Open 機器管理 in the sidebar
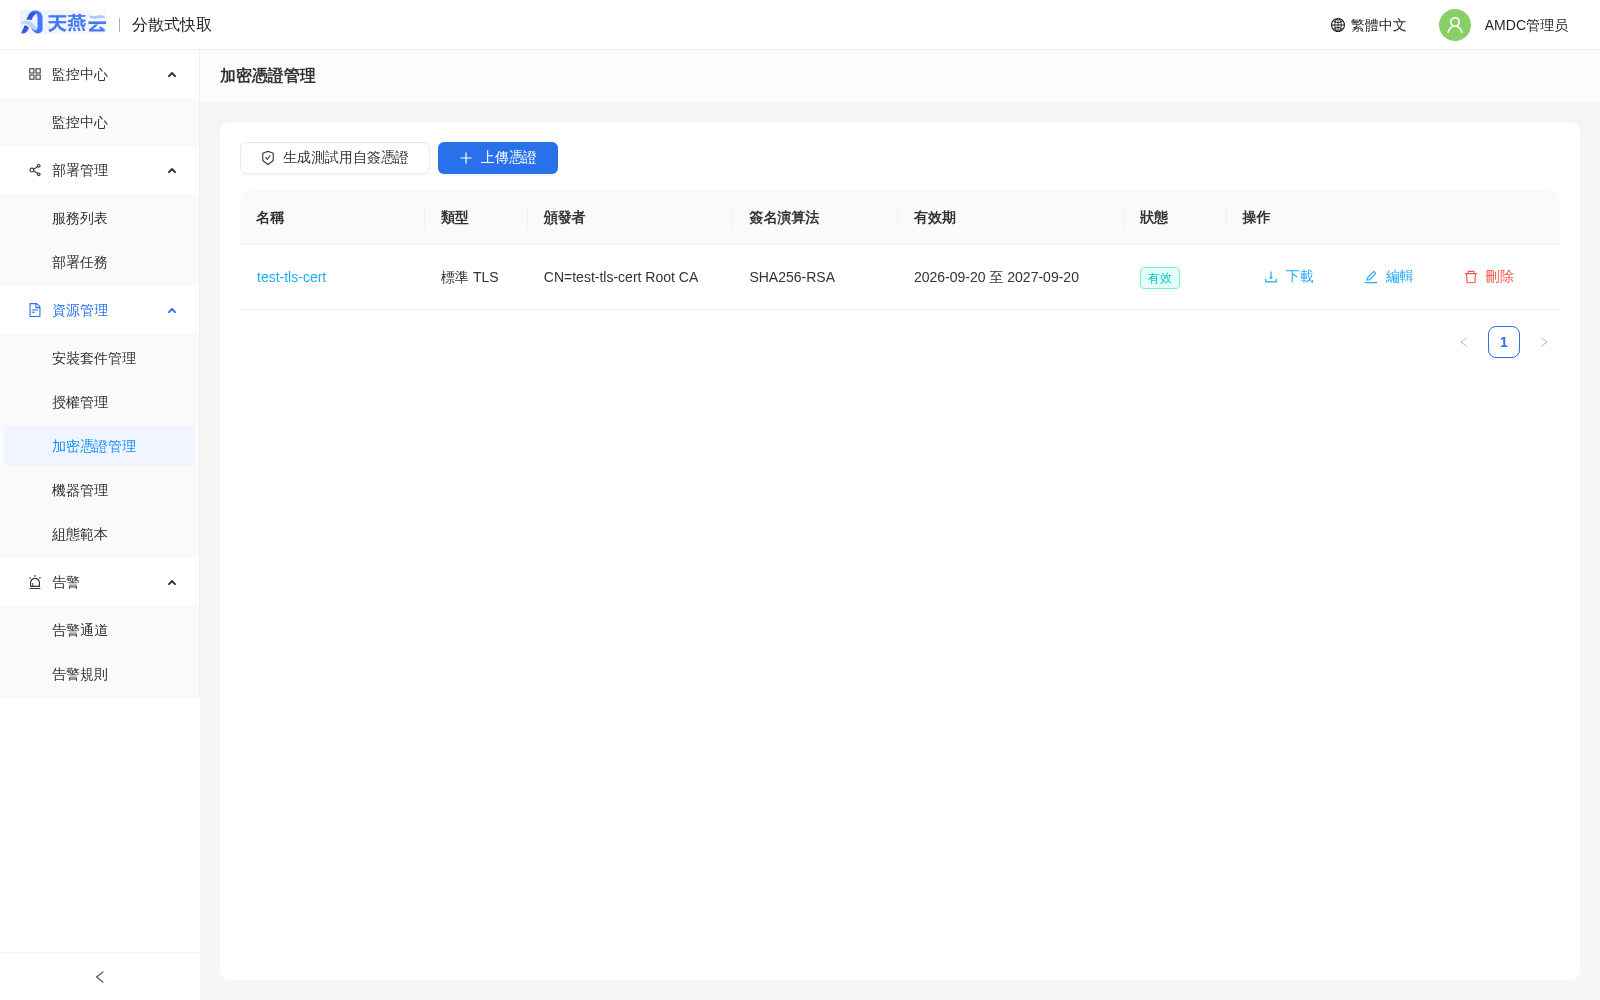1600x1000 pixels. click(100, 490)
